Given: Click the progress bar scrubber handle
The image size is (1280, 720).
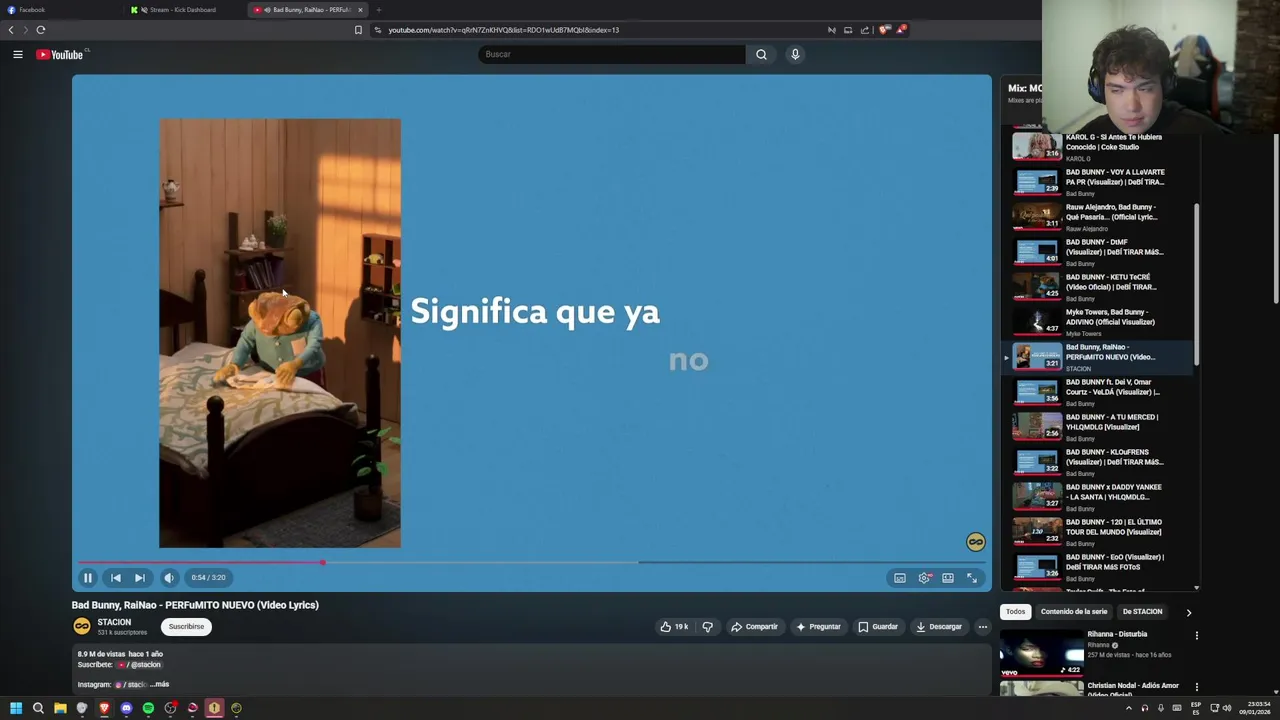Looking at the screenshot, I should click(322, 562).
